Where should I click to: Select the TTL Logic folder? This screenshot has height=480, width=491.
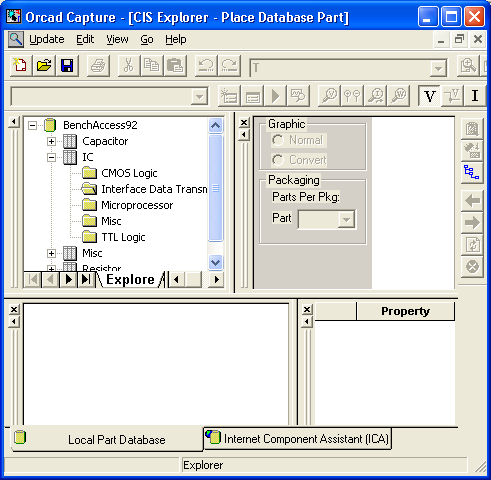tap(123, 237)
